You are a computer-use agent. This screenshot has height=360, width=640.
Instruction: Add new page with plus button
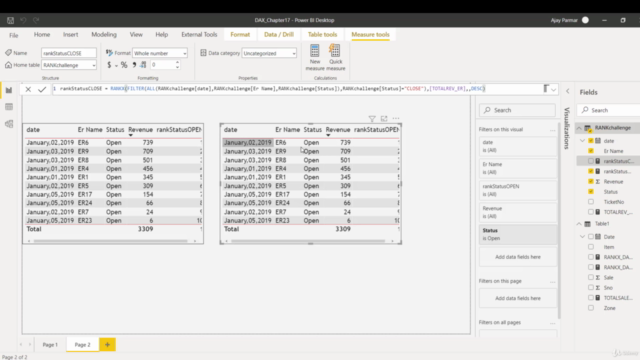tap(107, 344)
